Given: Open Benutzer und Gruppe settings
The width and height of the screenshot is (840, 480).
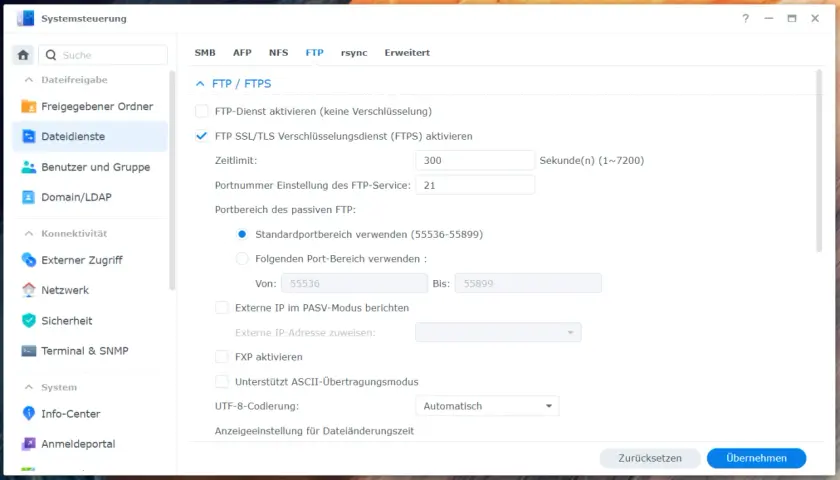Looking at the screenshot, I should (x=90, y=167).
